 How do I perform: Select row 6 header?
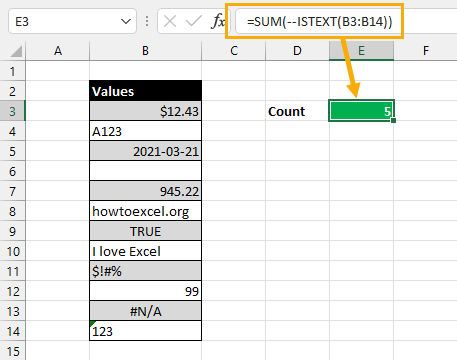pyautogui.click(x=13, y=171)
